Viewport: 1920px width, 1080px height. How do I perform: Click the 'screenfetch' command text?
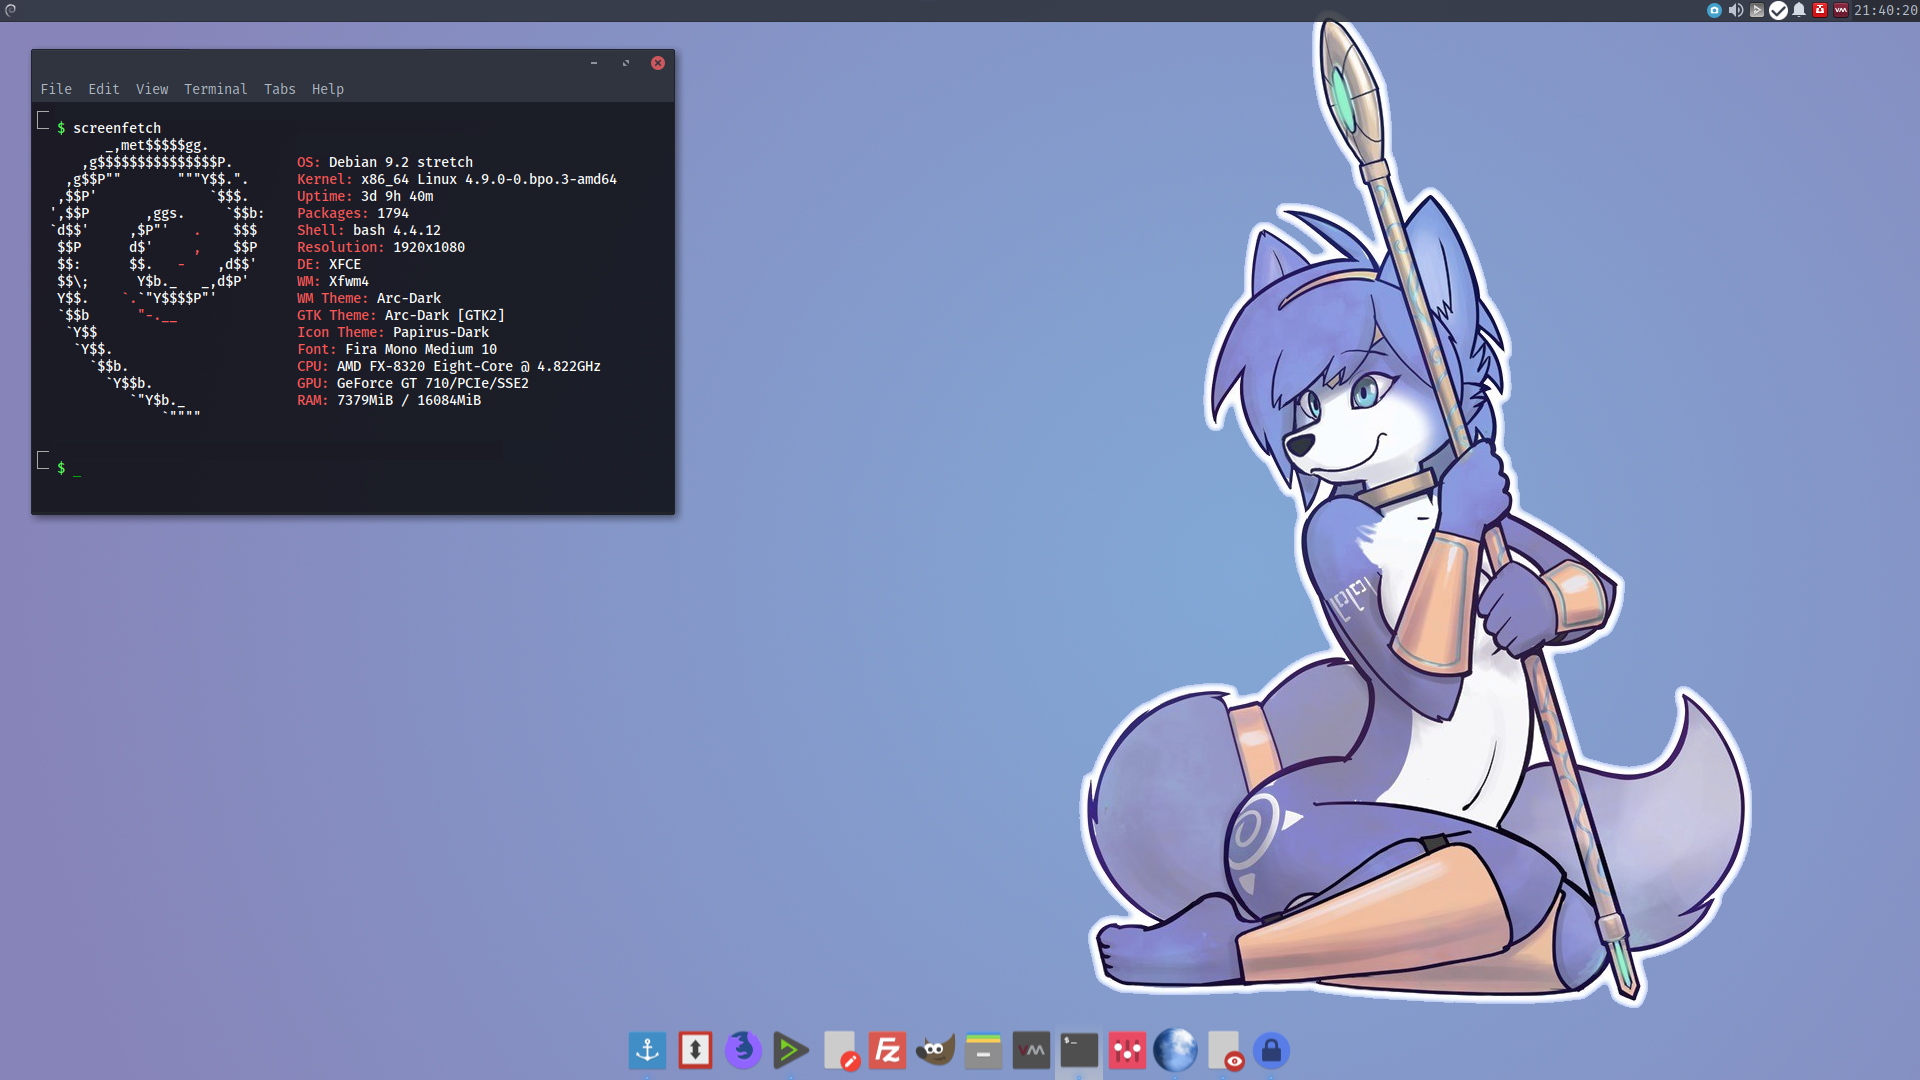pyautogui.click(x=117, y=128)
